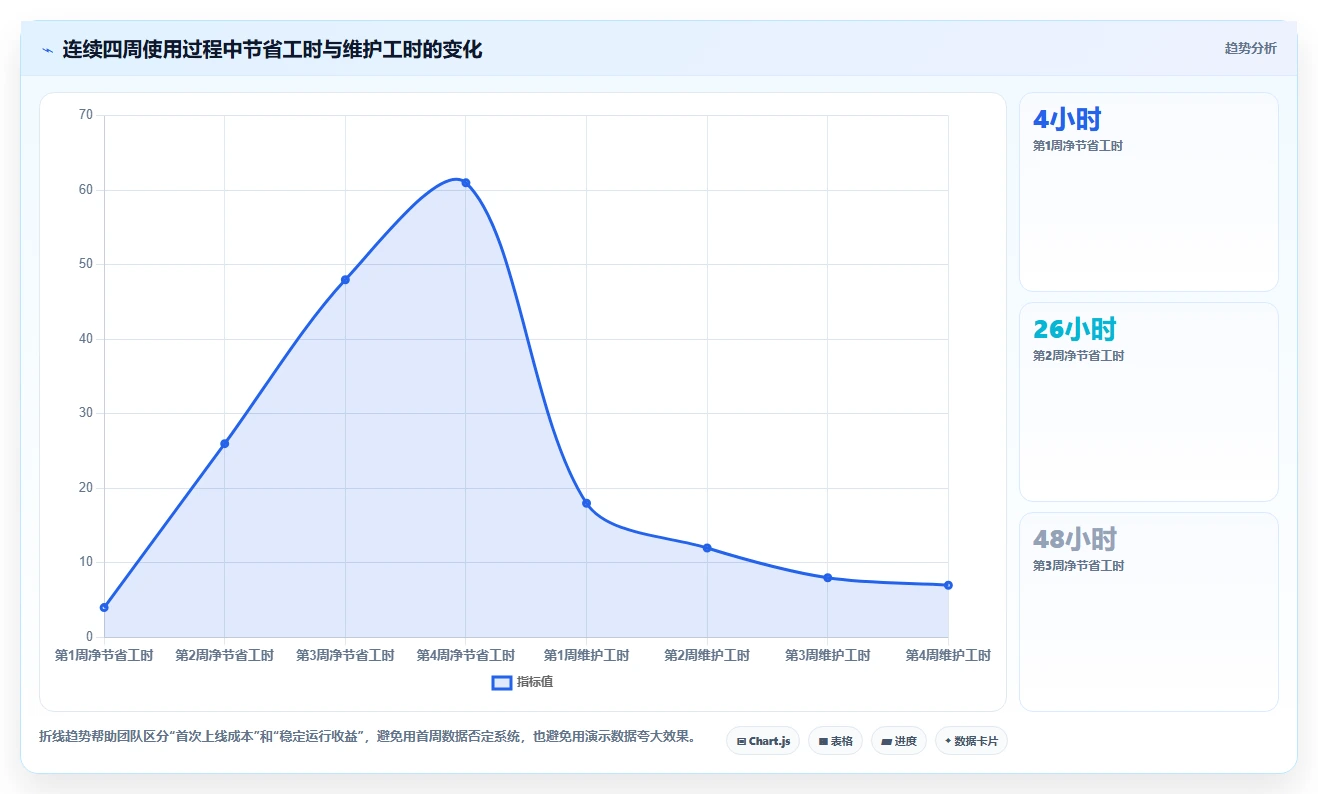Click the 表格 tag
The height and width of the screenshot is (794, 1318).
click(835, 741)
